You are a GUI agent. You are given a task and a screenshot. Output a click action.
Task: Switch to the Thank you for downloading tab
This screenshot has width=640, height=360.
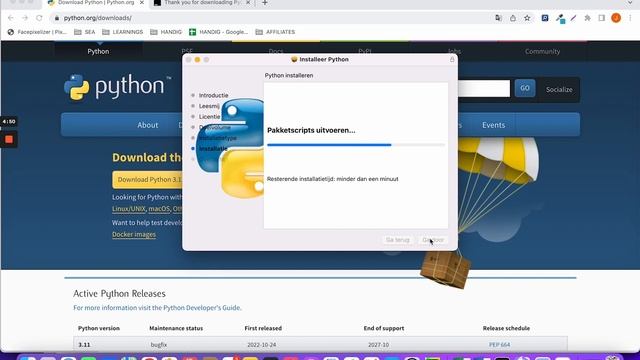(x=202, y=3)
